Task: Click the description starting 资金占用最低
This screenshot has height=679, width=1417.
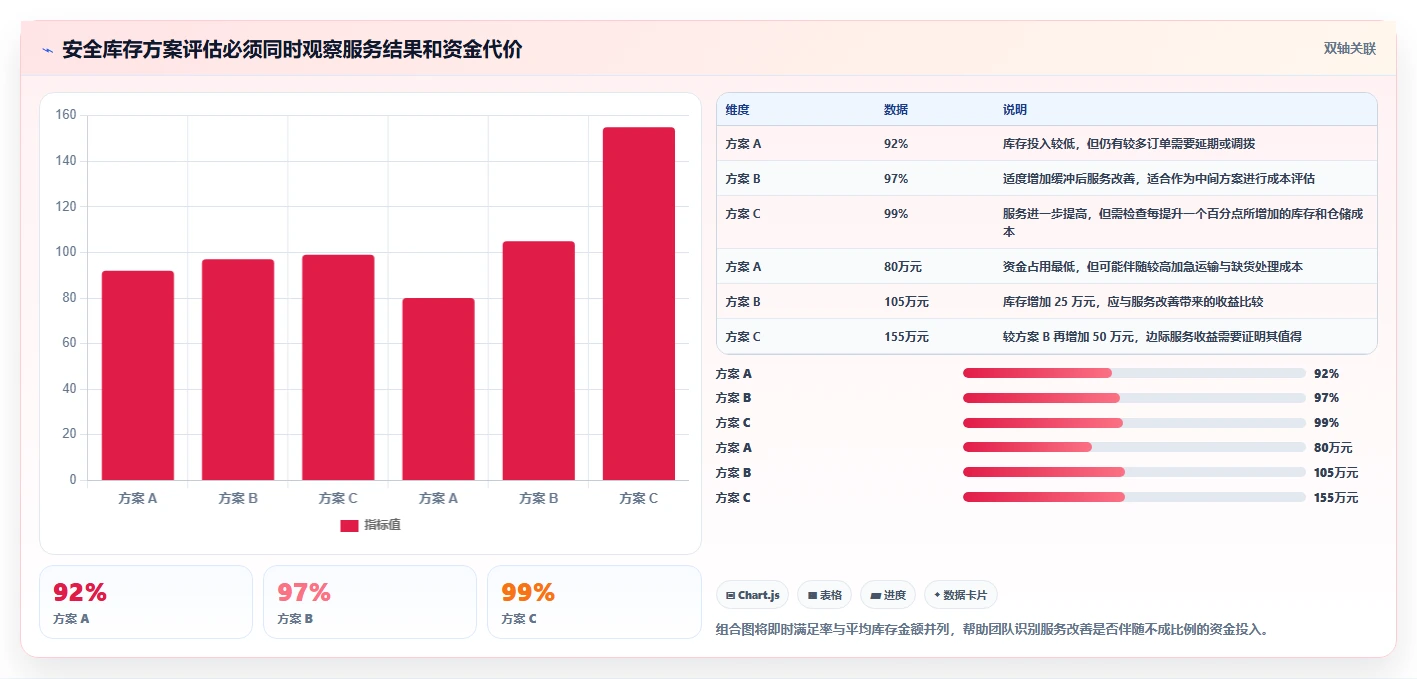Action: point(1153,267)
